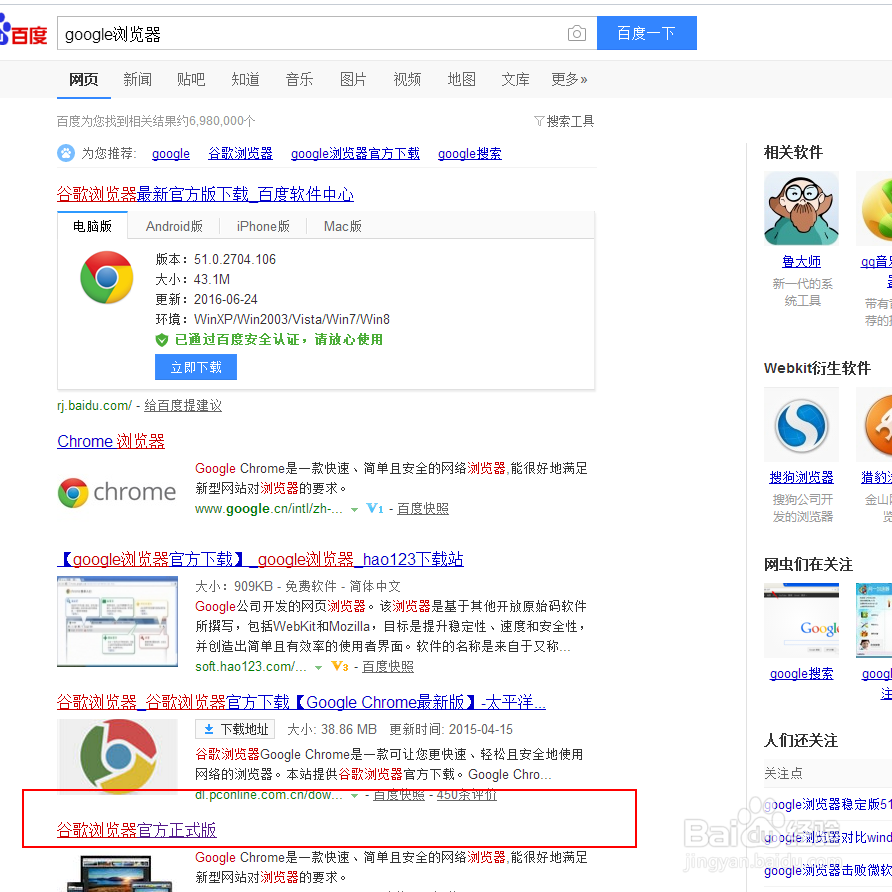Expand dropdown arrow after soft.hao123.com URL

click(319, 667)
